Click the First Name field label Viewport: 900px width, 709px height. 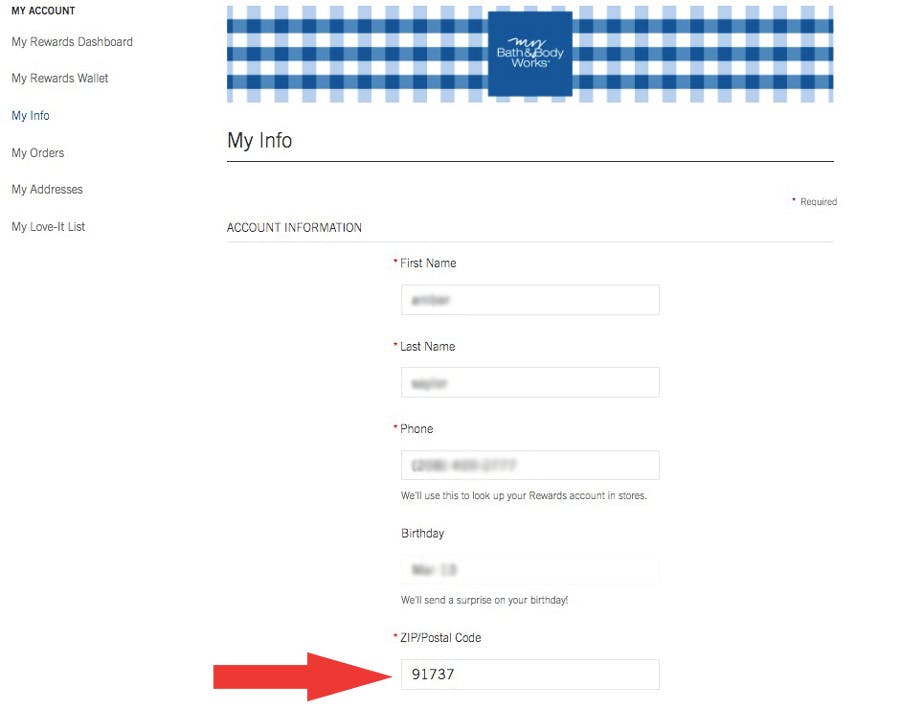click(427, 263)
